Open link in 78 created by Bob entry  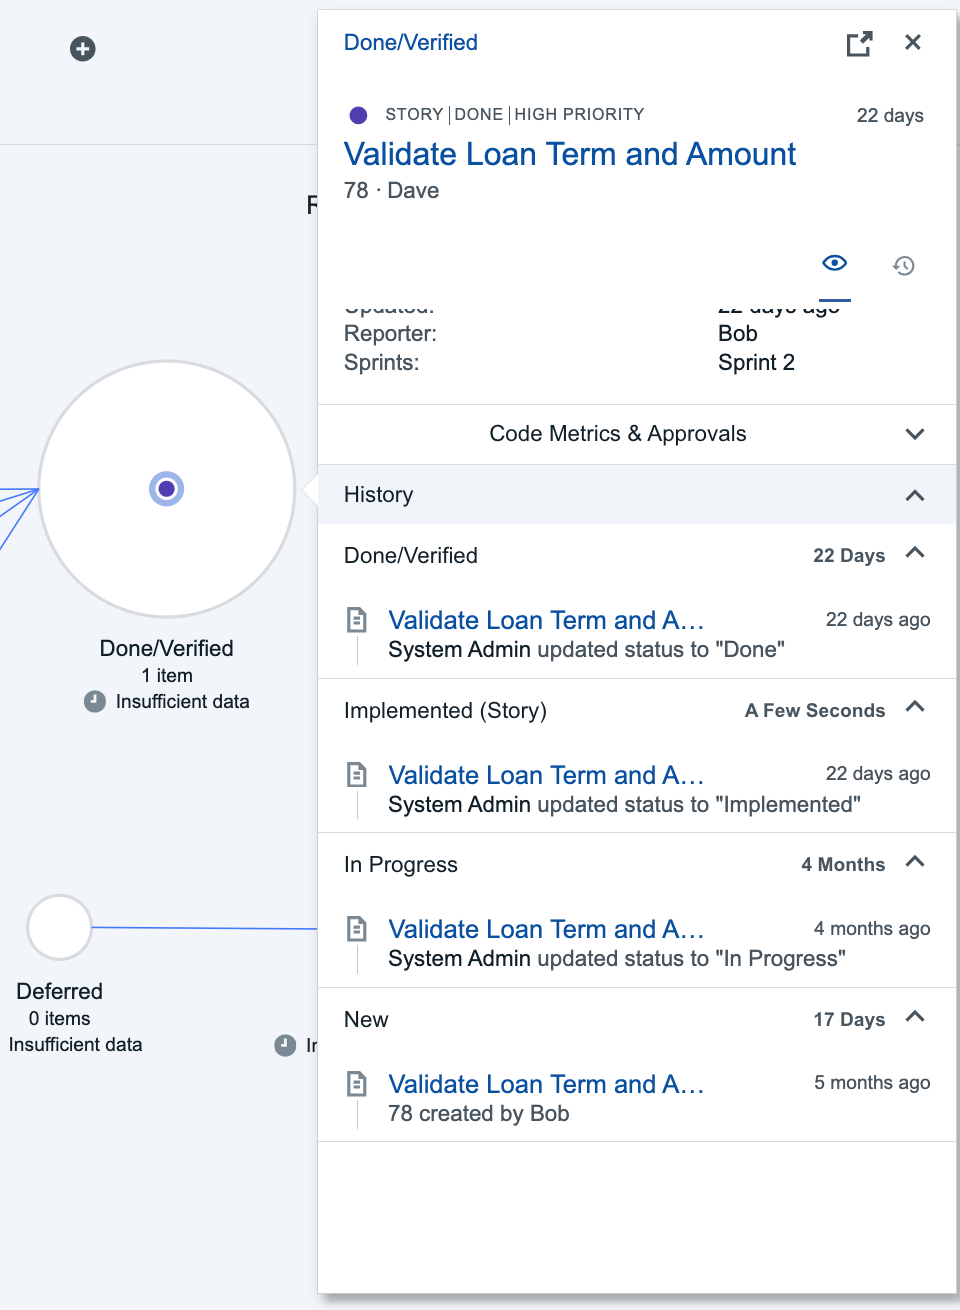coord(546,1084)
